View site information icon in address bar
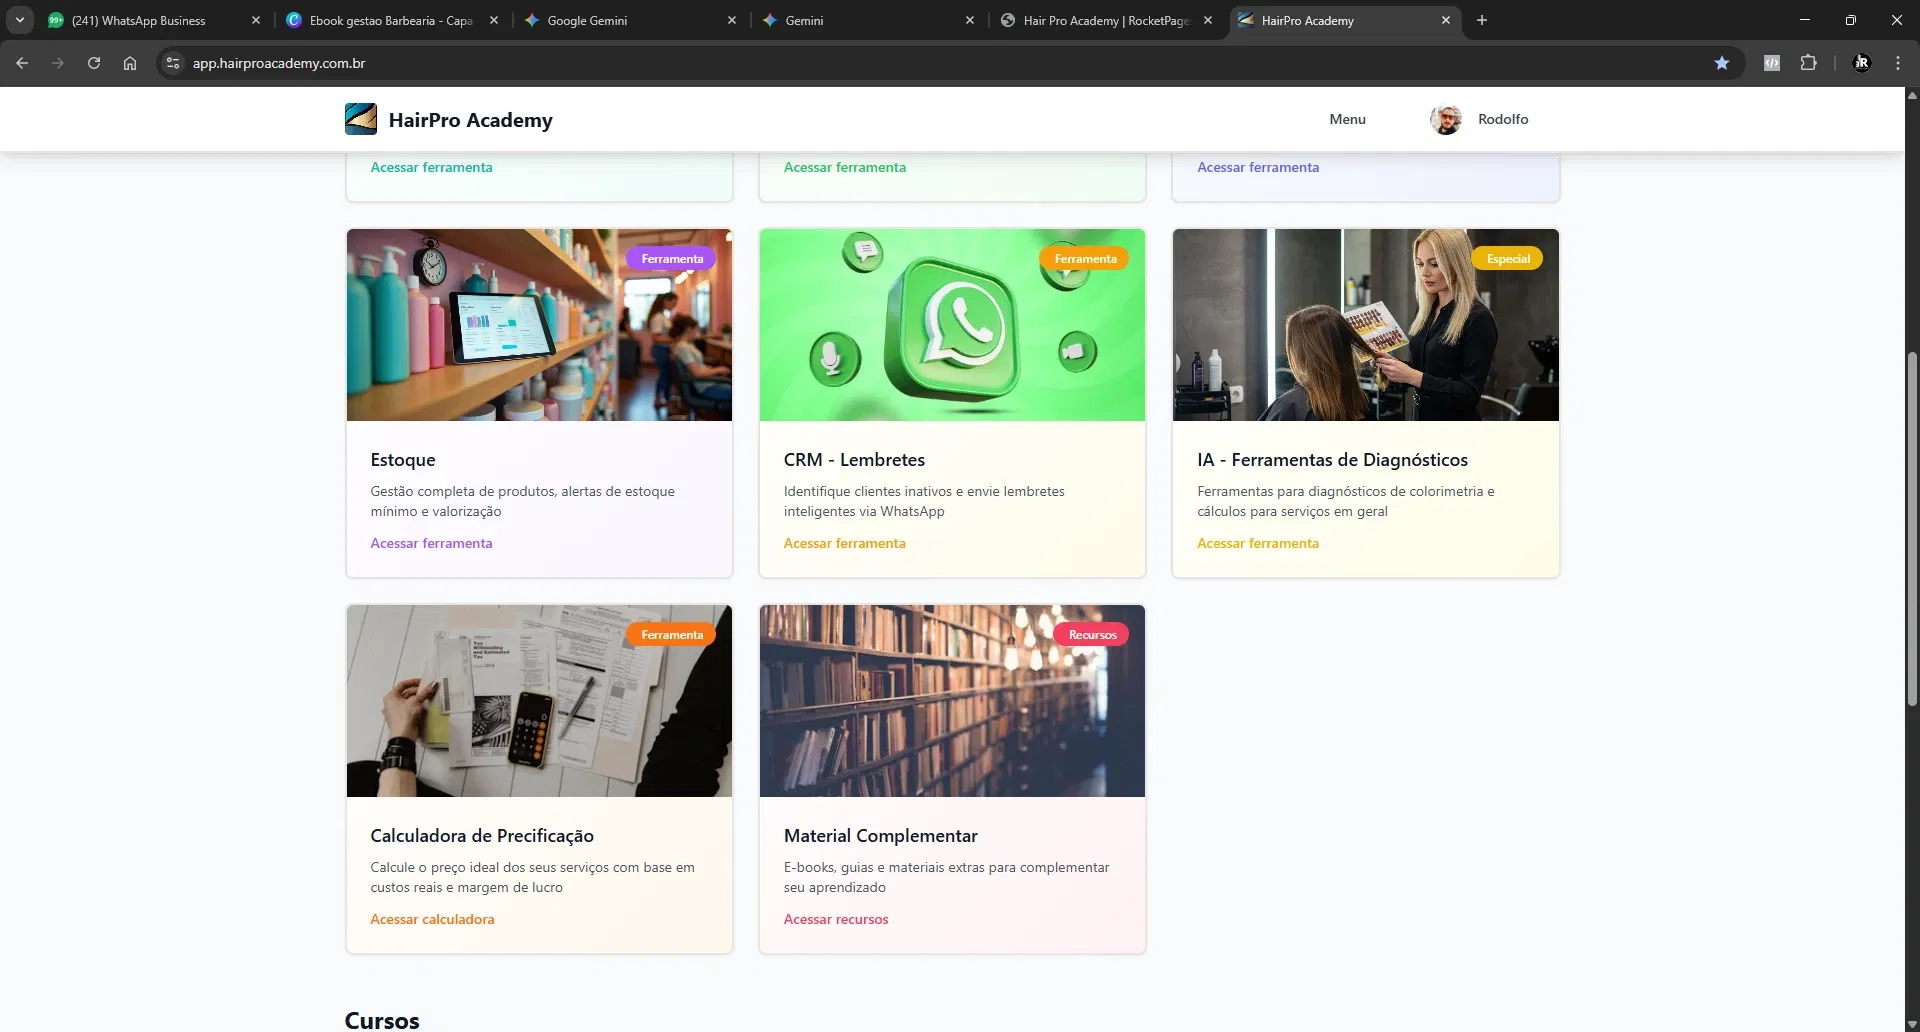 pos(173,63)
